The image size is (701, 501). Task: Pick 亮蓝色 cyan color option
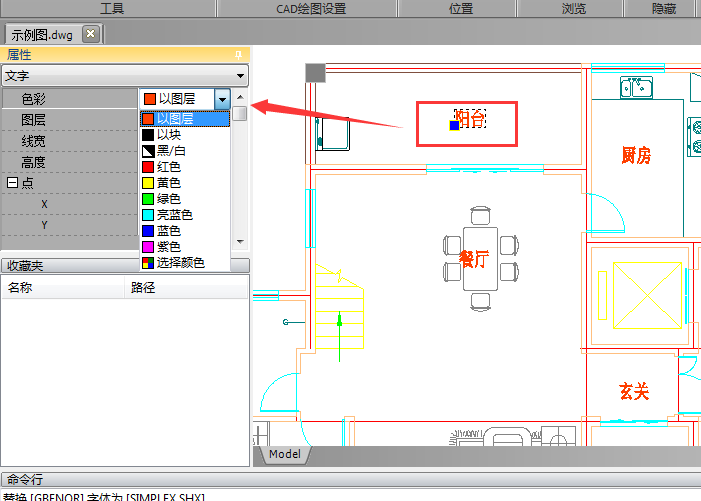tap(174, 215)
